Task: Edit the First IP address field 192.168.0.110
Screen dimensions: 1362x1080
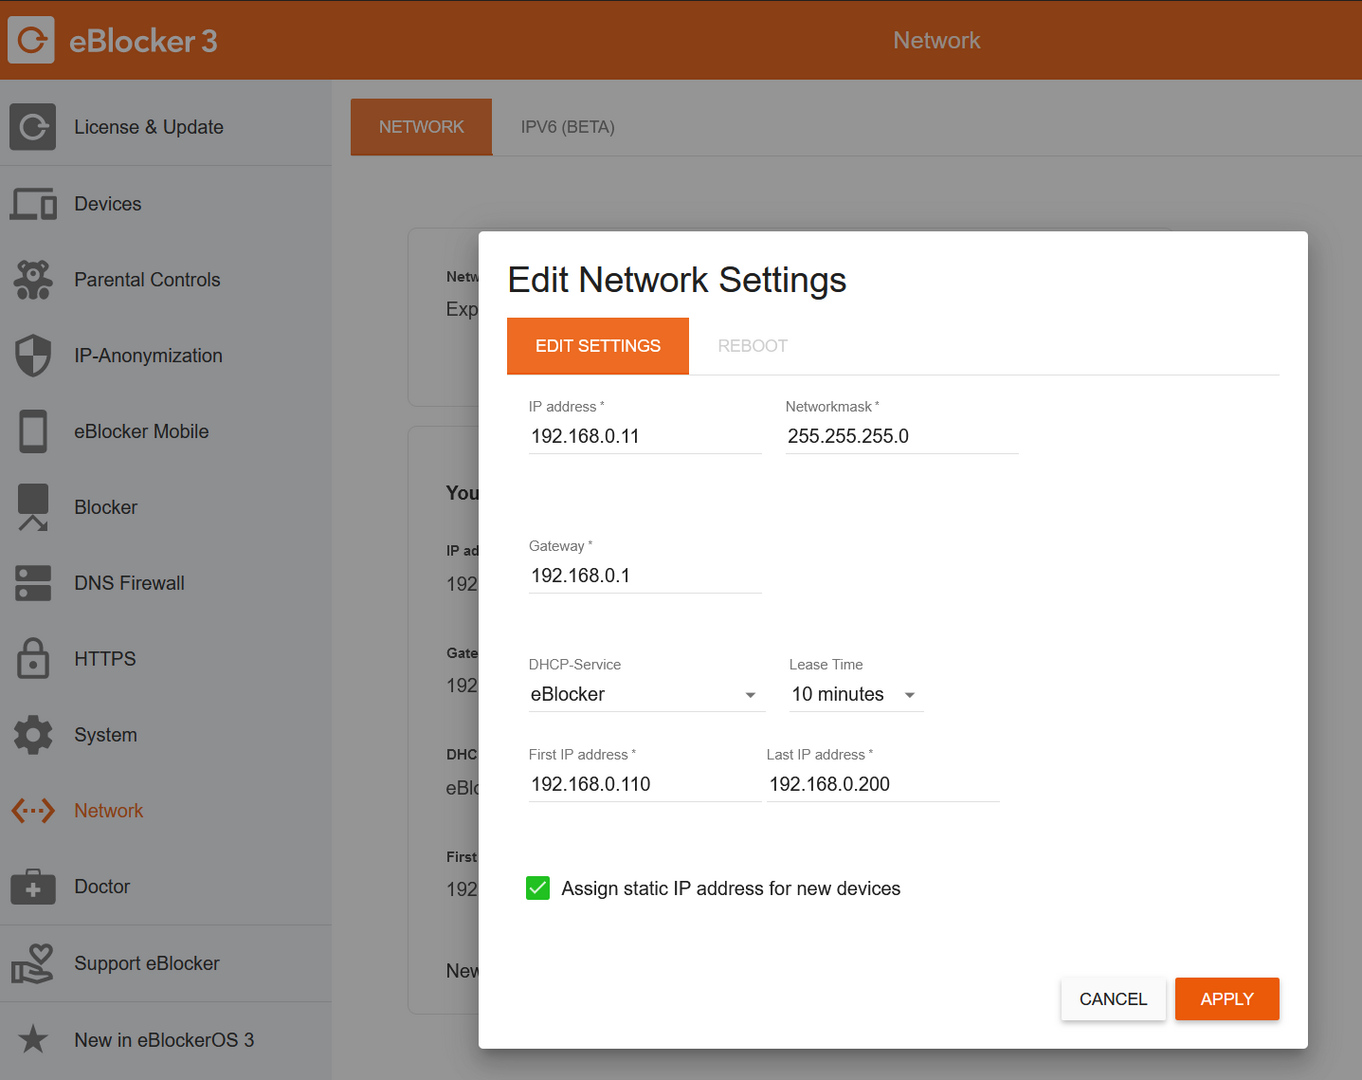Action: pos(645,784)
